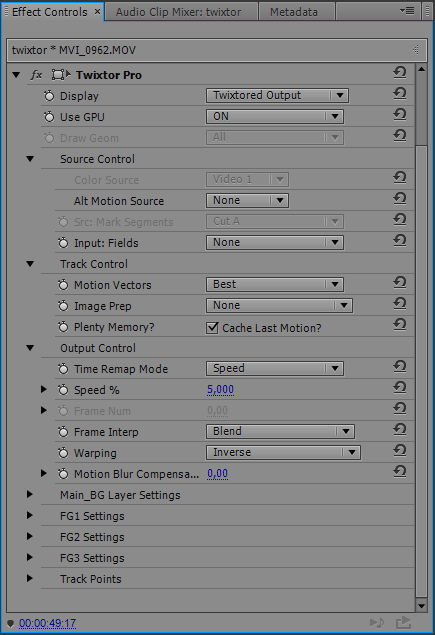Expand FG2 Settings
This screenshot has width=435, height=635.
[30, 537]
